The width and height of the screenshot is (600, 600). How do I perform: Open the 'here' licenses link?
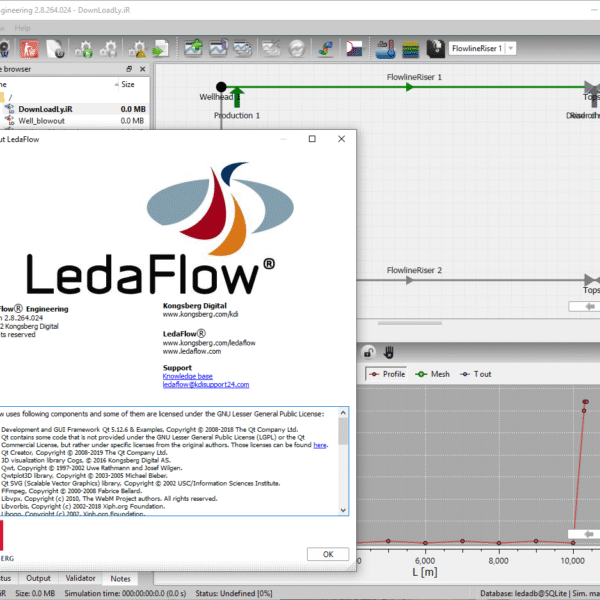pos(320,445)
